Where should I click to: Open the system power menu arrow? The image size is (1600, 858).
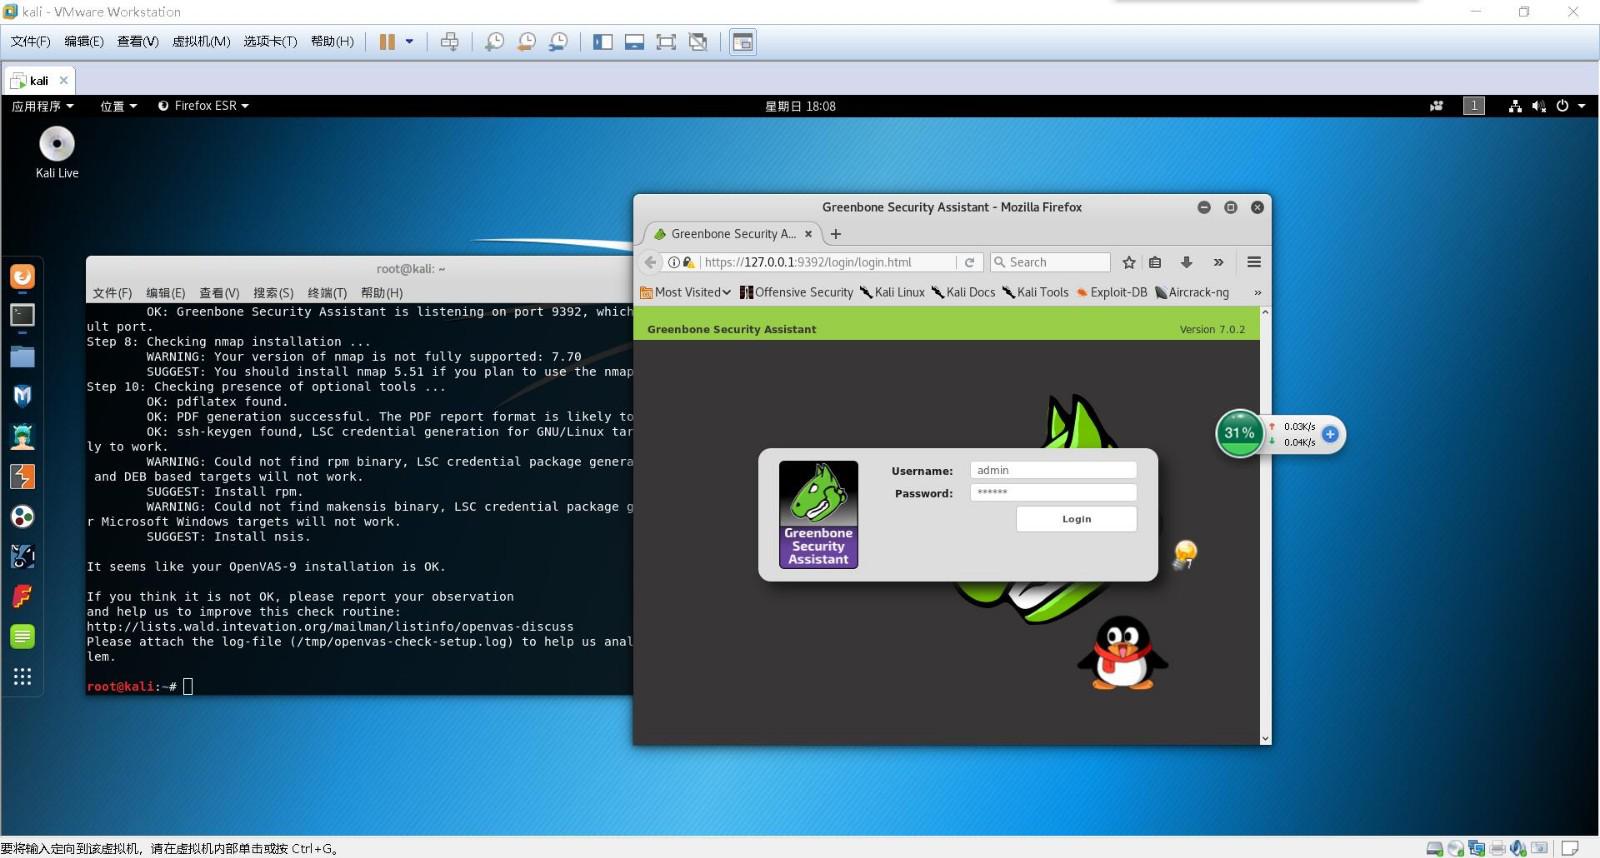click(x=1582, y=106)
